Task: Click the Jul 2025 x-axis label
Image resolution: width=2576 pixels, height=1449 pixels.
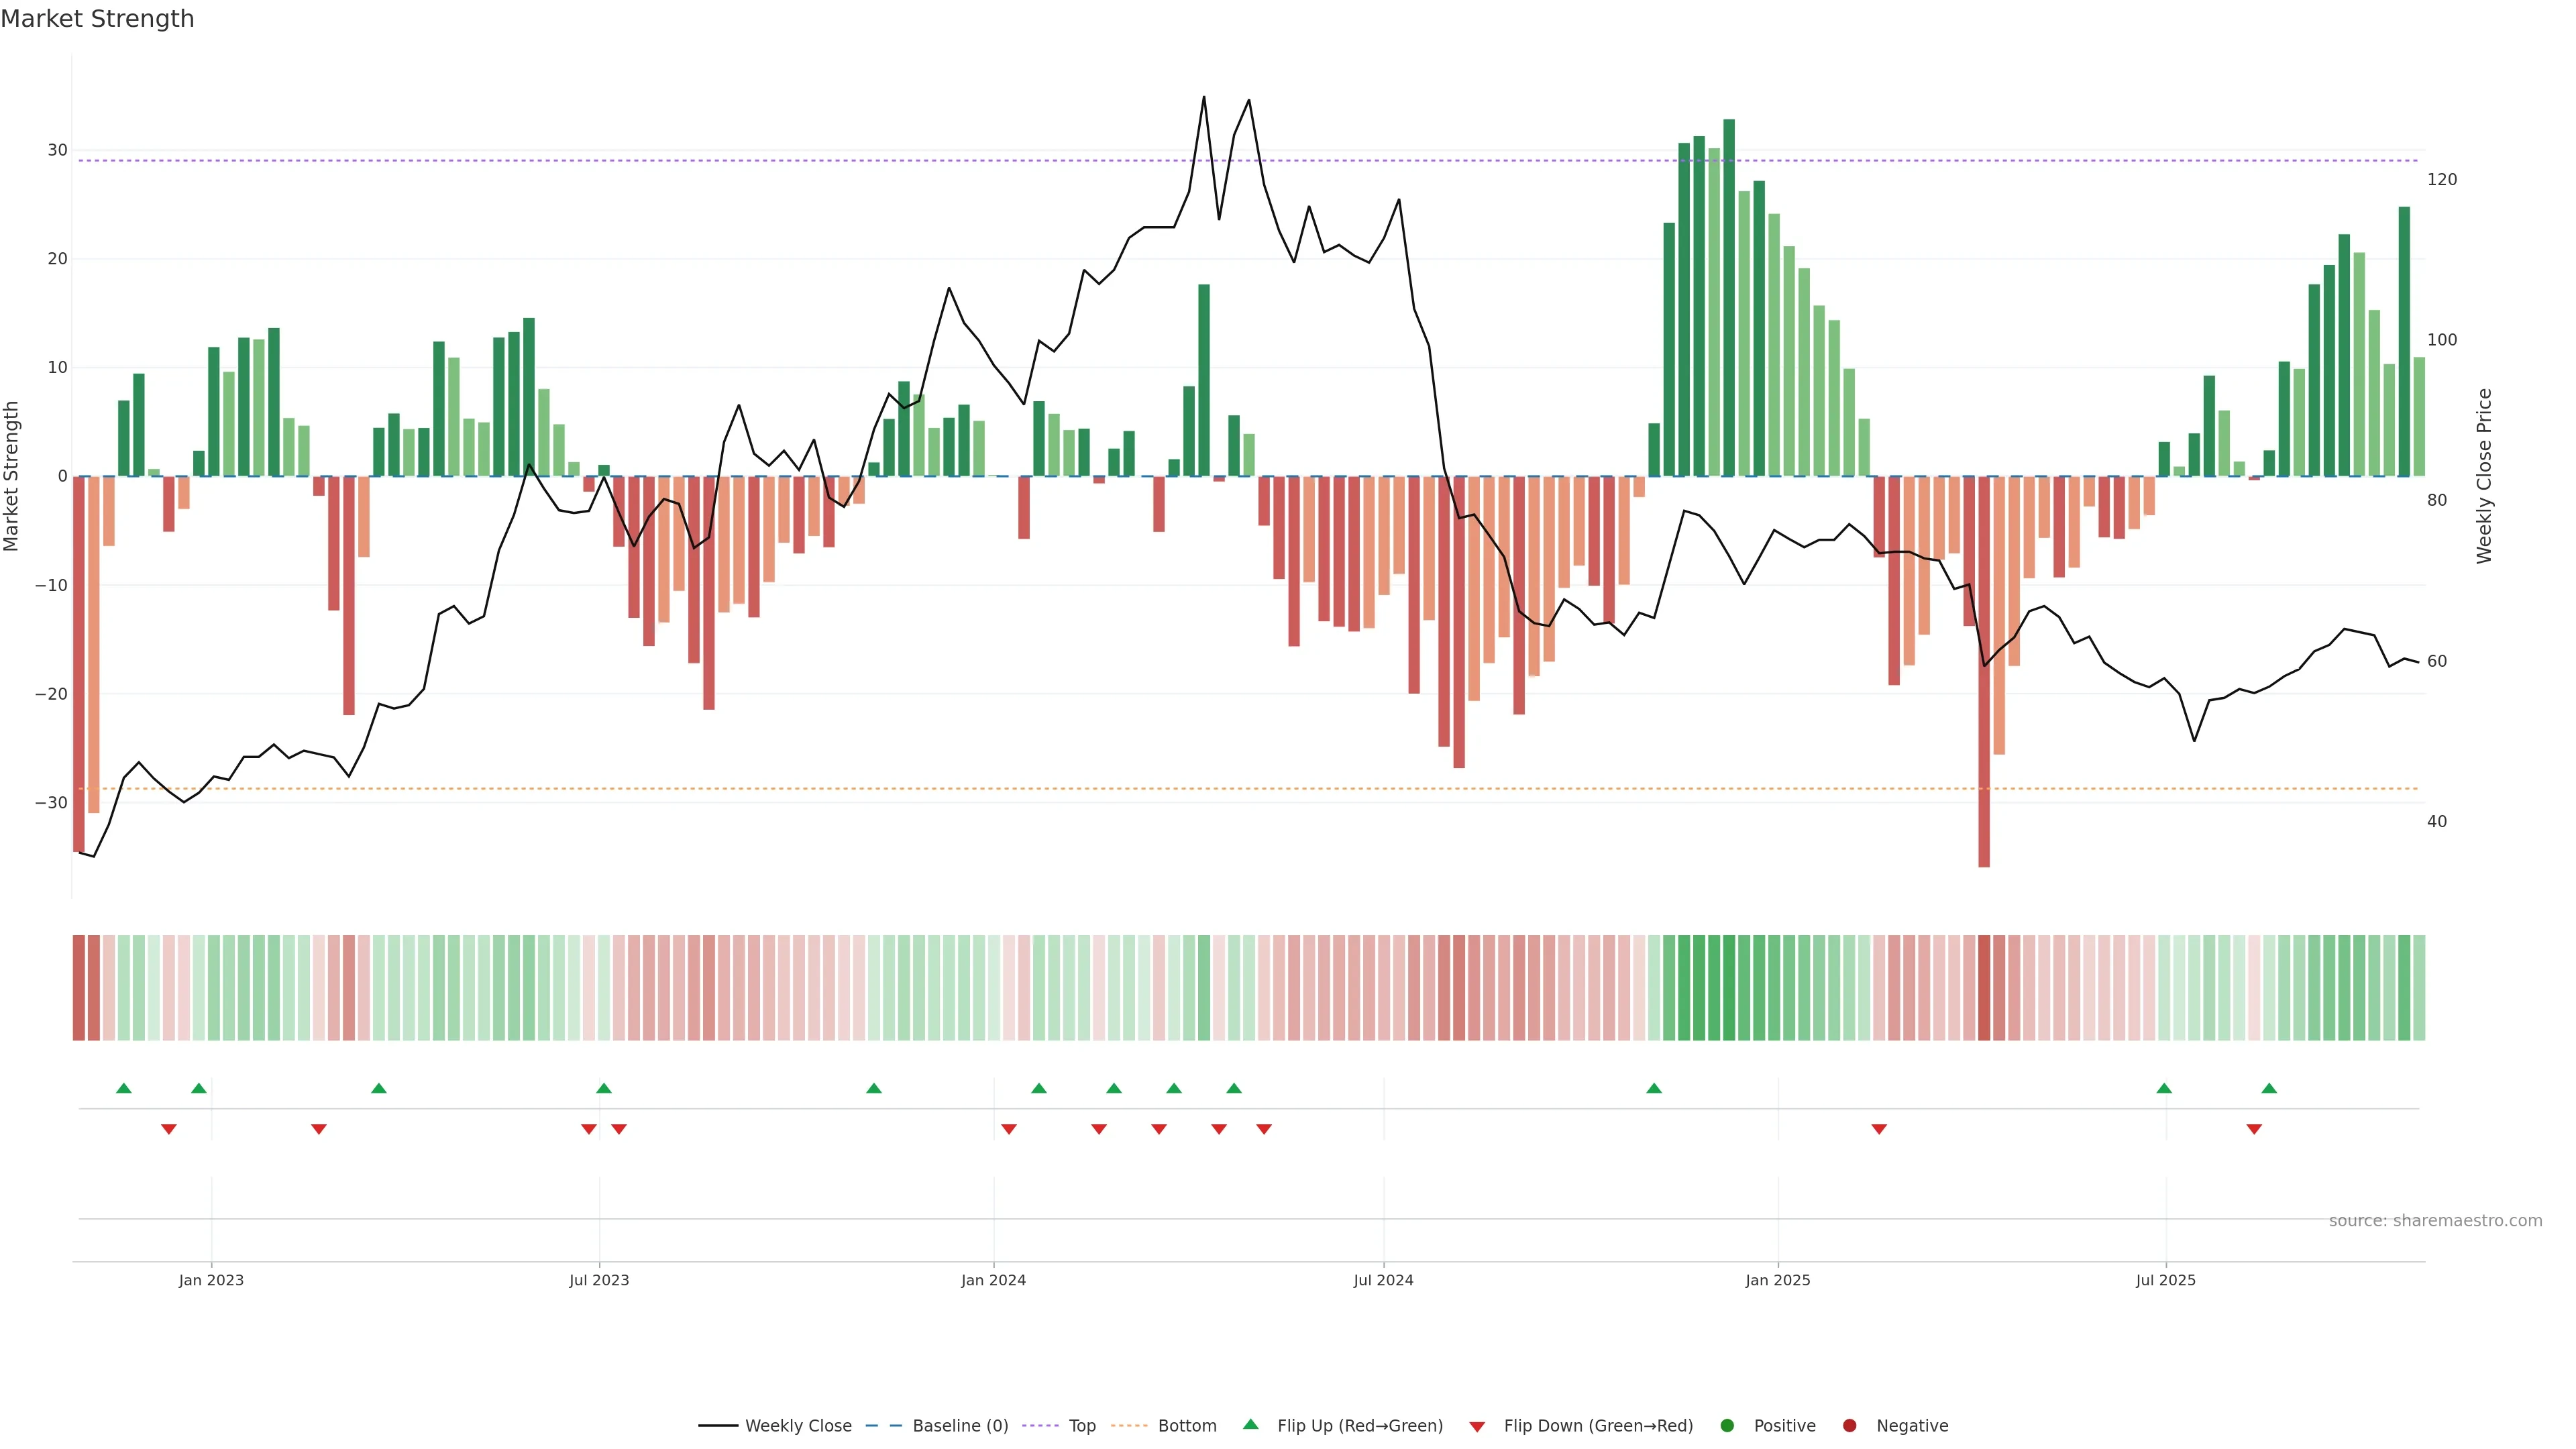Action: 2165,1280
